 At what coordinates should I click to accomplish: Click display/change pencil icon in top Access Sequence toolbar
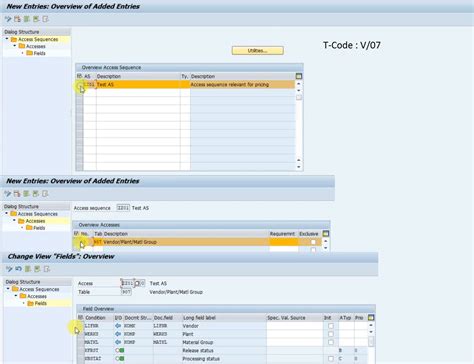[x=8, y=19]
